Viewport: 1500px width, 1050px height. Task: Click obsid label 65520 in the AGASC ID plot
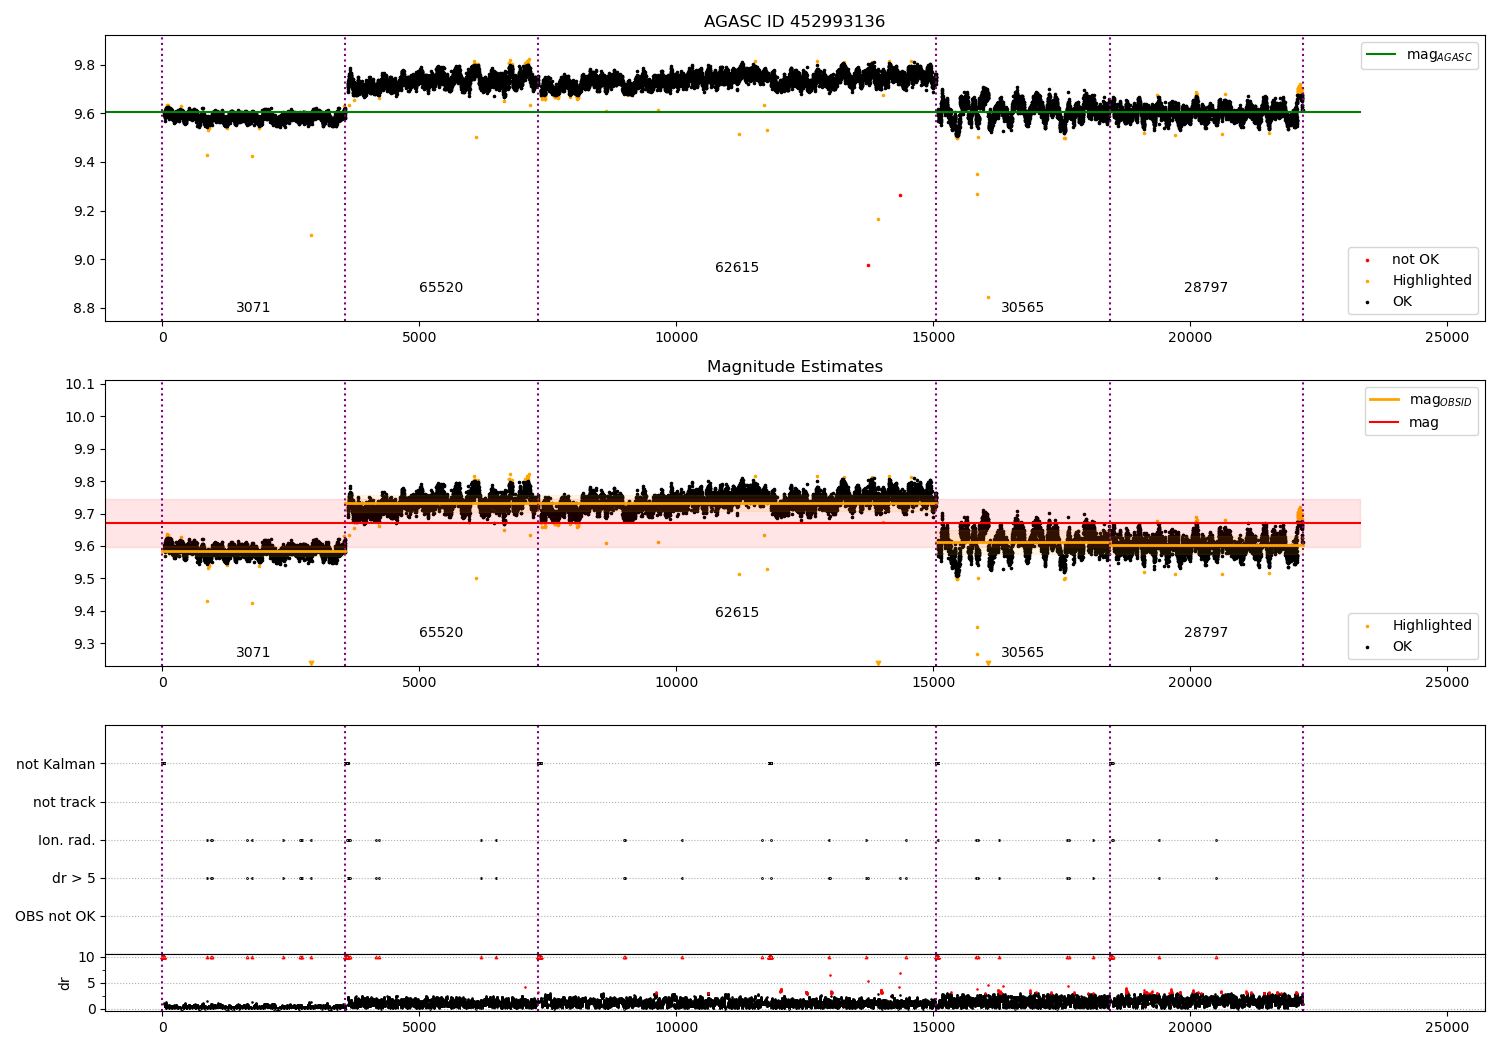[x=441, y=288]
